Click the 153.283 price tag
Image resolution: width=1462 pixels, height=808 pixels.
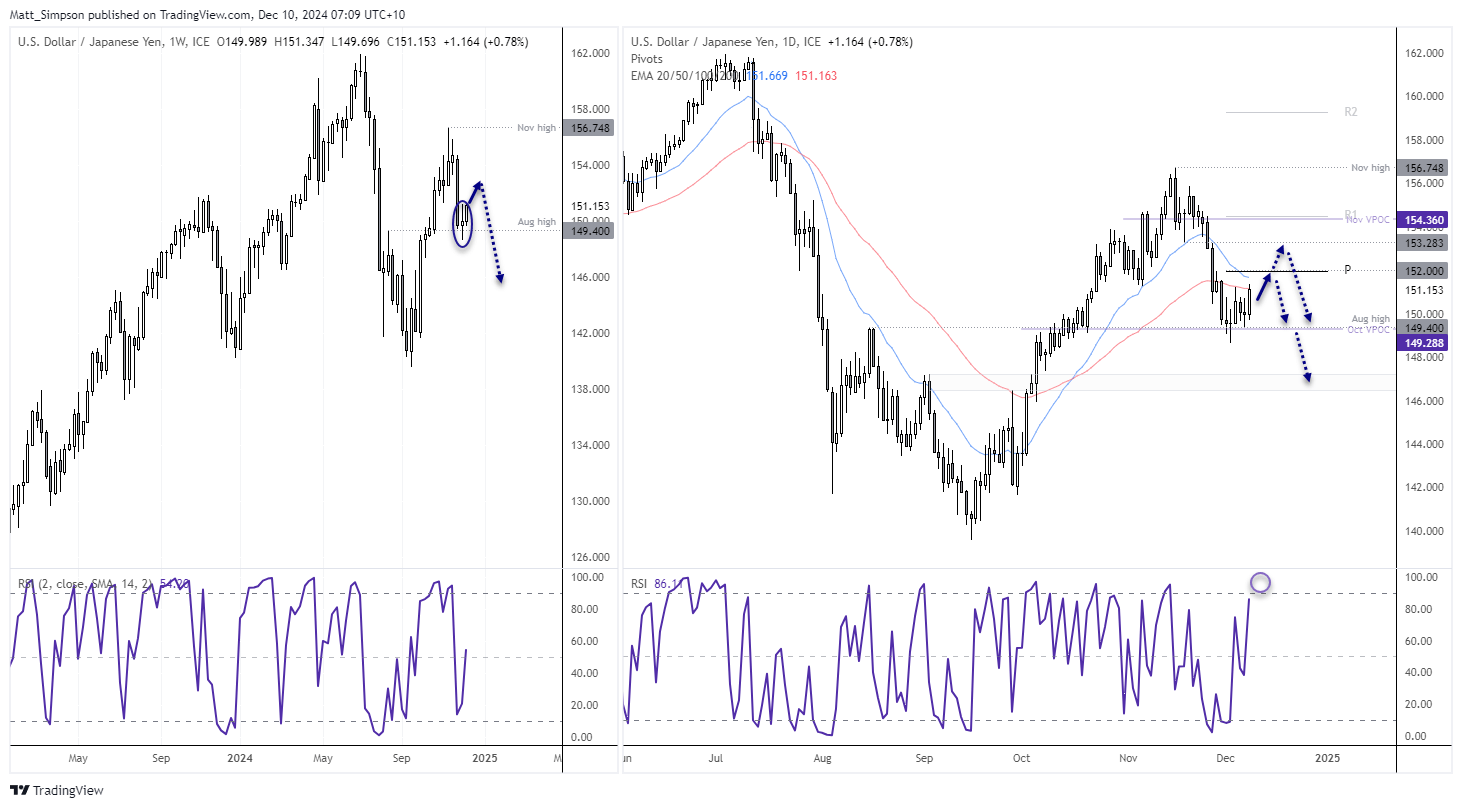(1424, 242)
